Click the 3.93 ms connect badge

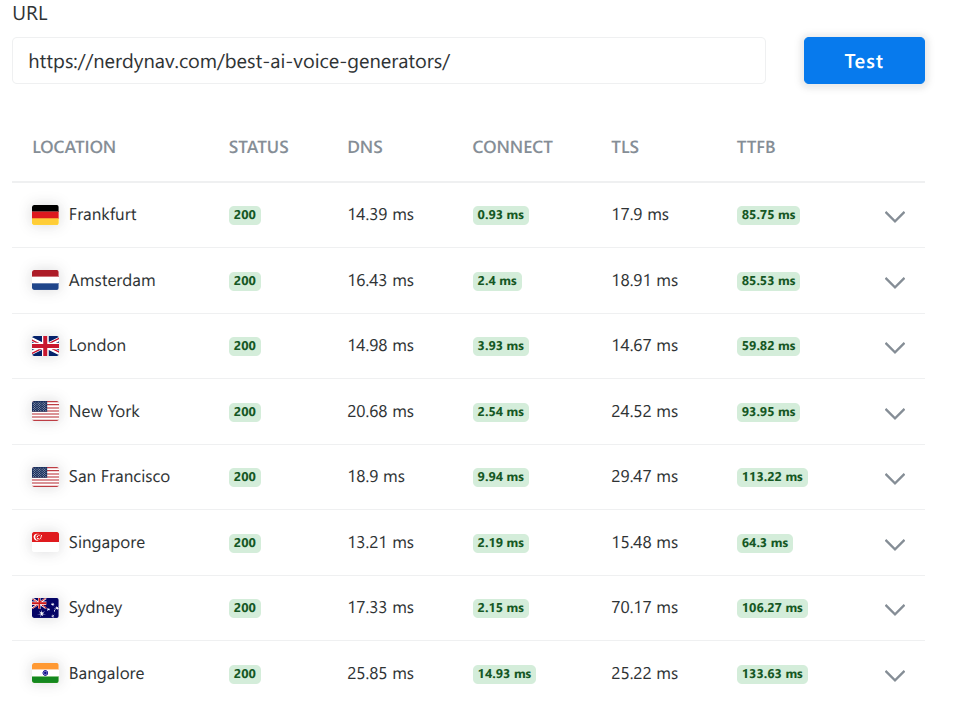click(x=501, y=346)
